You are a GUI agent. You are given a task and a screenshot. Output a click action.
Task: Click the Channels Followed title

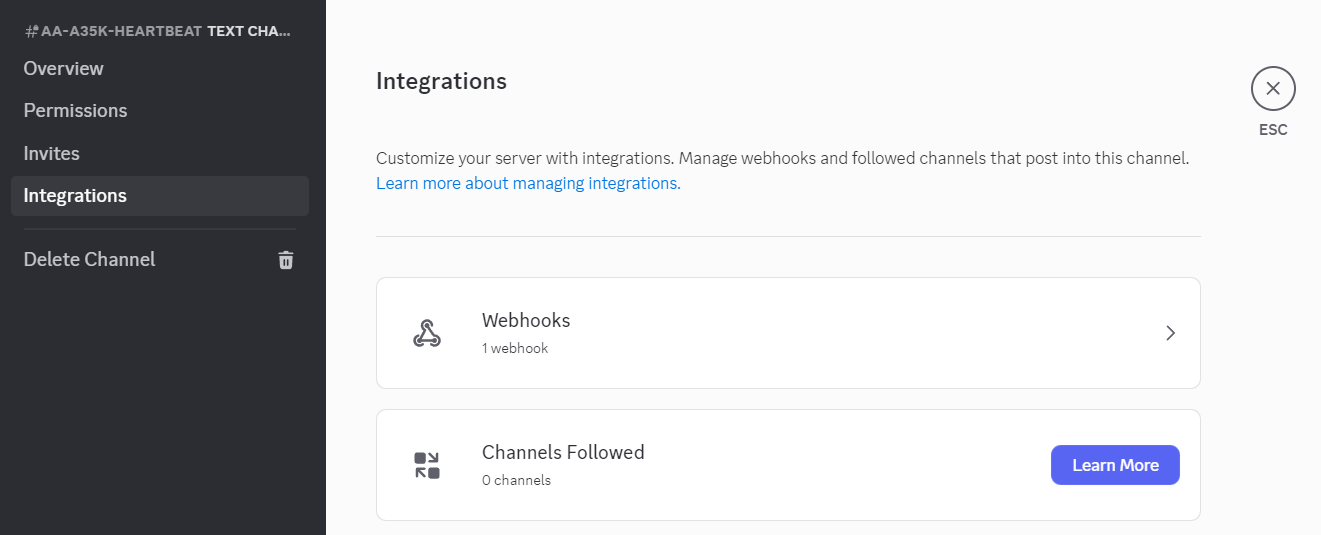(563, 452)
